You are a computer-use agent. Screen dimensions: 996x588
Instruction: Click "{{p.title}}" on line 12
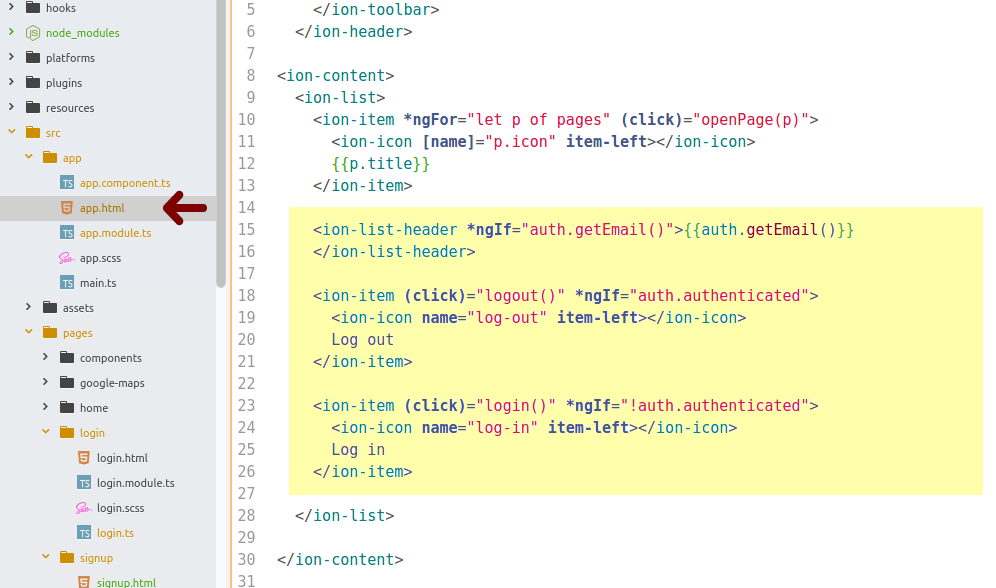click(x=380, y=163)
